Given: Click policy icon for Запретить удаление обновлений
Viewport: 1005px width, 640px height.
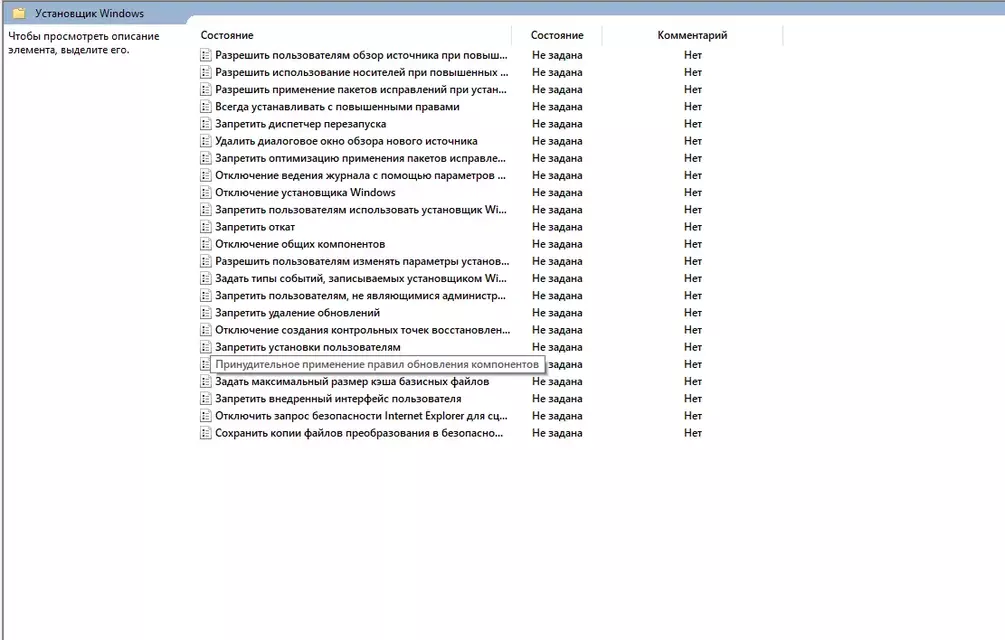Looking at the screenshot, I should pyautogui.click(x=206, y=313).
